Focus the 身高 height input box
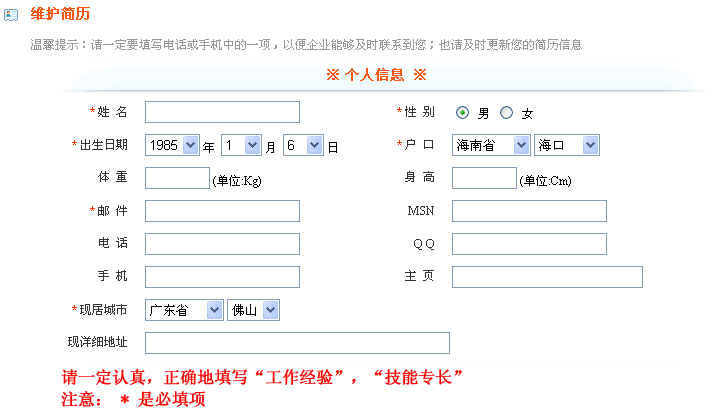 click(x=483, y=179)
